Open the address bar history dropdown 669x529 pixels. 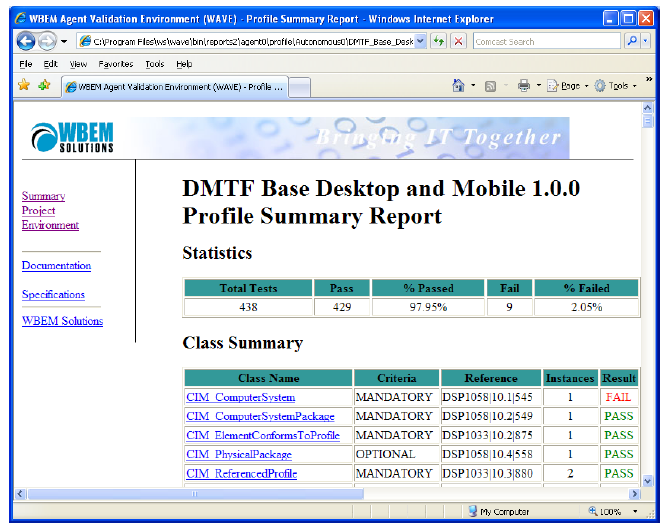(x=420, y=41)
